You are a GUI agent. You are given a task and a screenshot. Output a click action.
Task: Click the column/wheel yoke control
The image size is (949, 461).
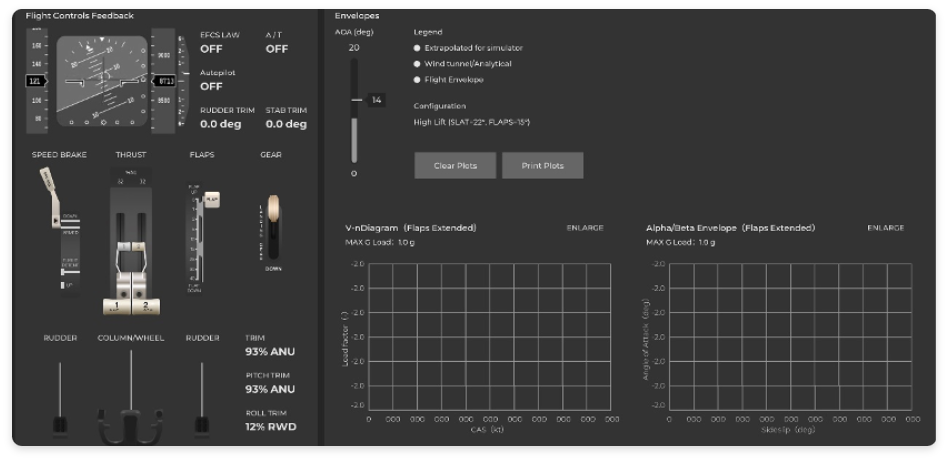point(130,425)
